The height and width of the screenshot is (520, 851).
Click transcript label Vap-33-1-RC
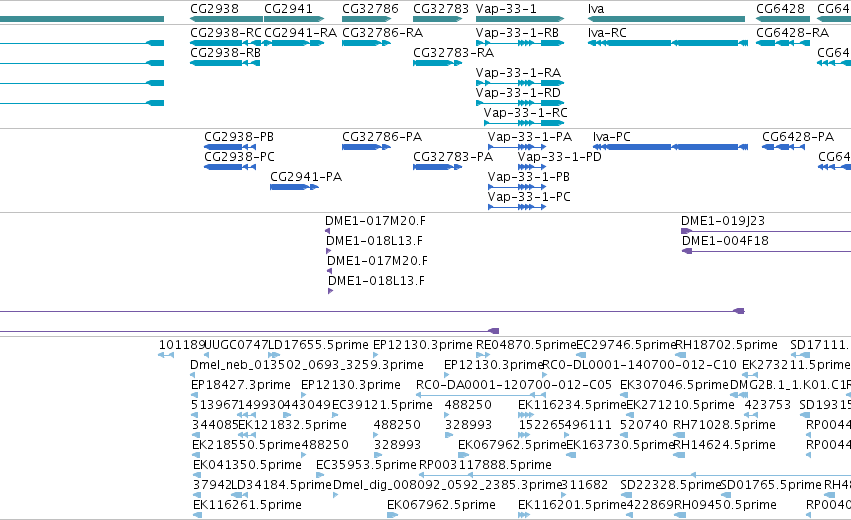point(525,113)
